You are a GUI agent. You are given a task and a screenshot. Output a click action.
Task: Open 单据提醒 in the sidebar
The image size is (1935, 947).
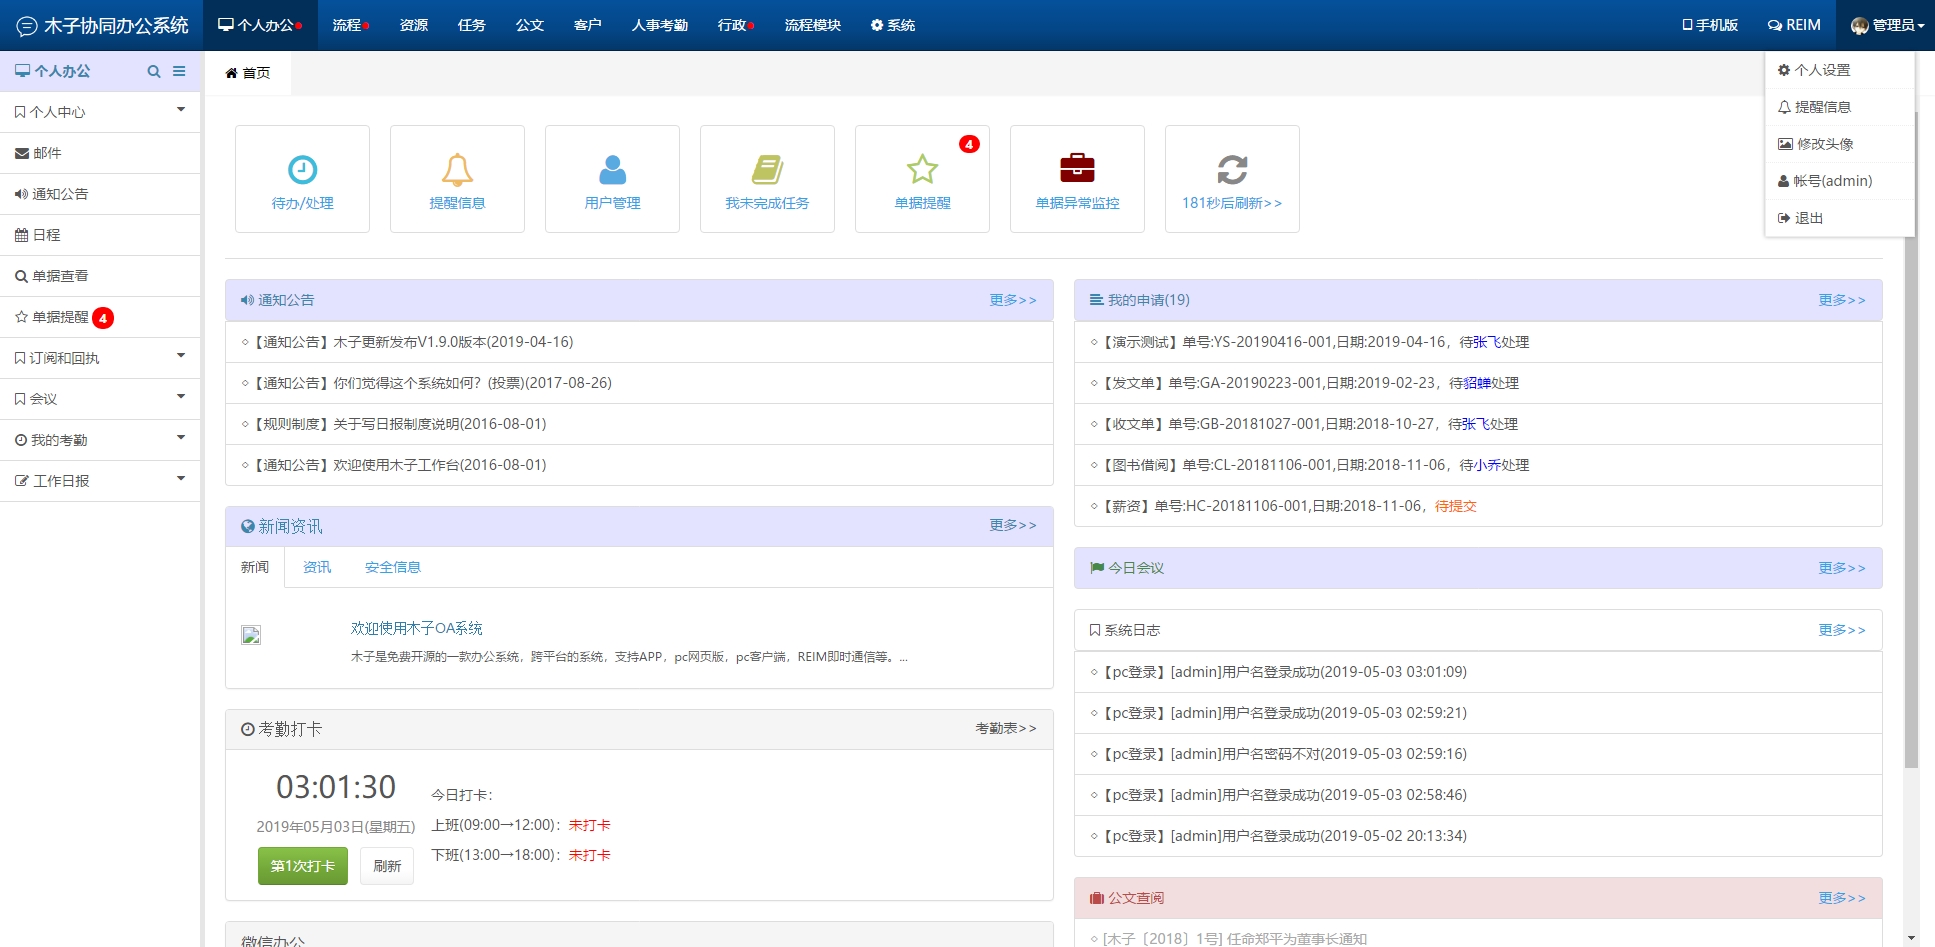[x=100, y=317]
